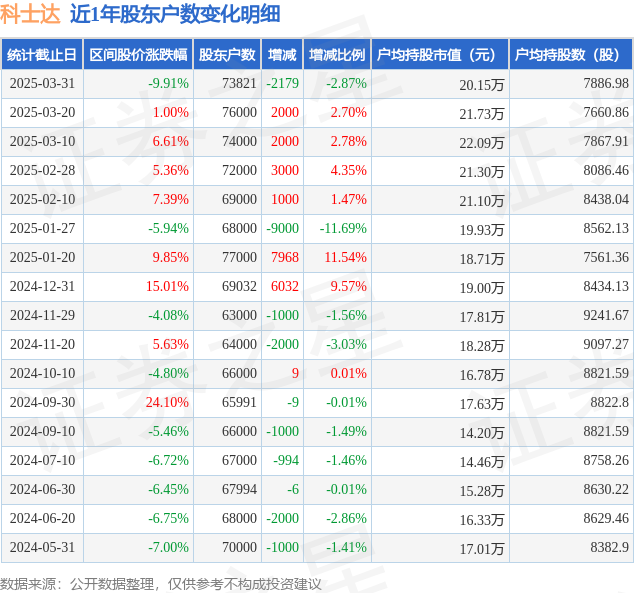
Task: Click the shareholder count 77000
Action: (x=239, y=257)
